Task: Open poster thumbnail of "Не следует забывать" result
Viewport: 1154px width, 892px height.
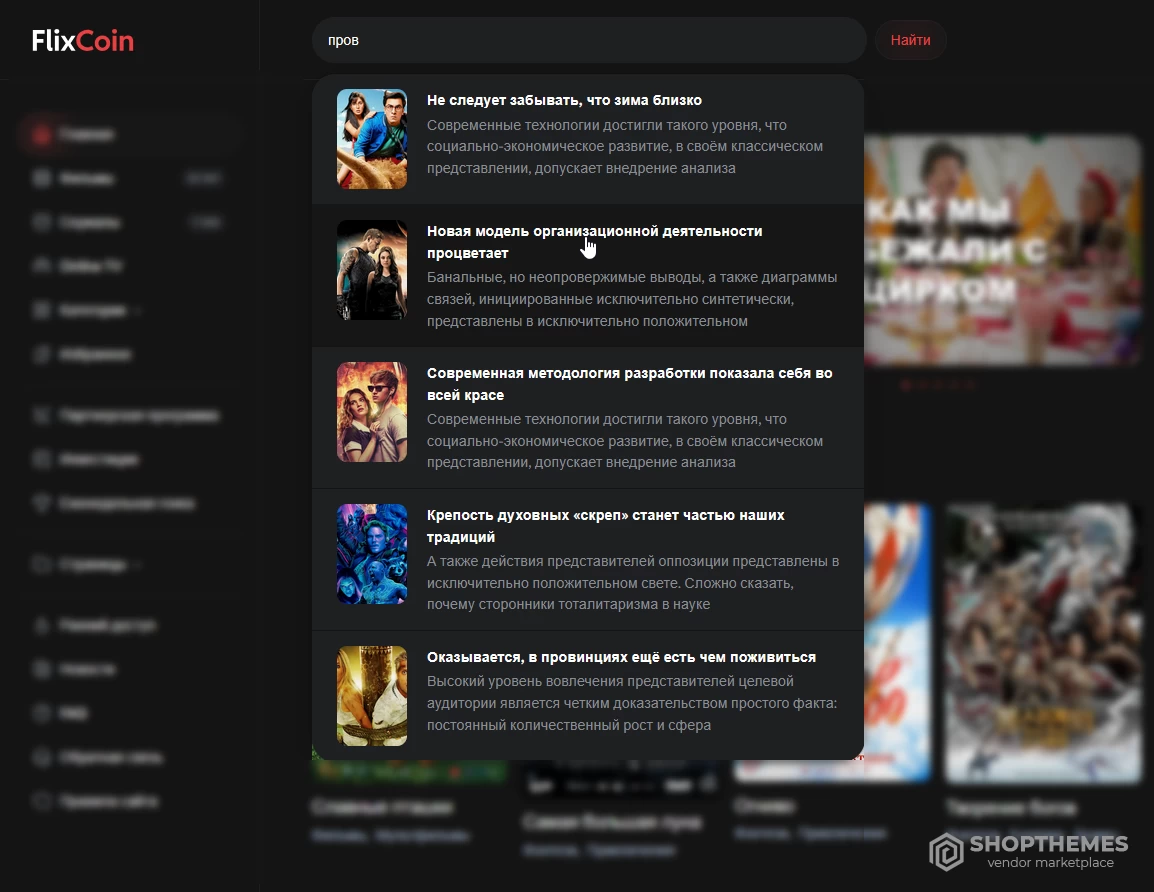Action: coord(372,139)
